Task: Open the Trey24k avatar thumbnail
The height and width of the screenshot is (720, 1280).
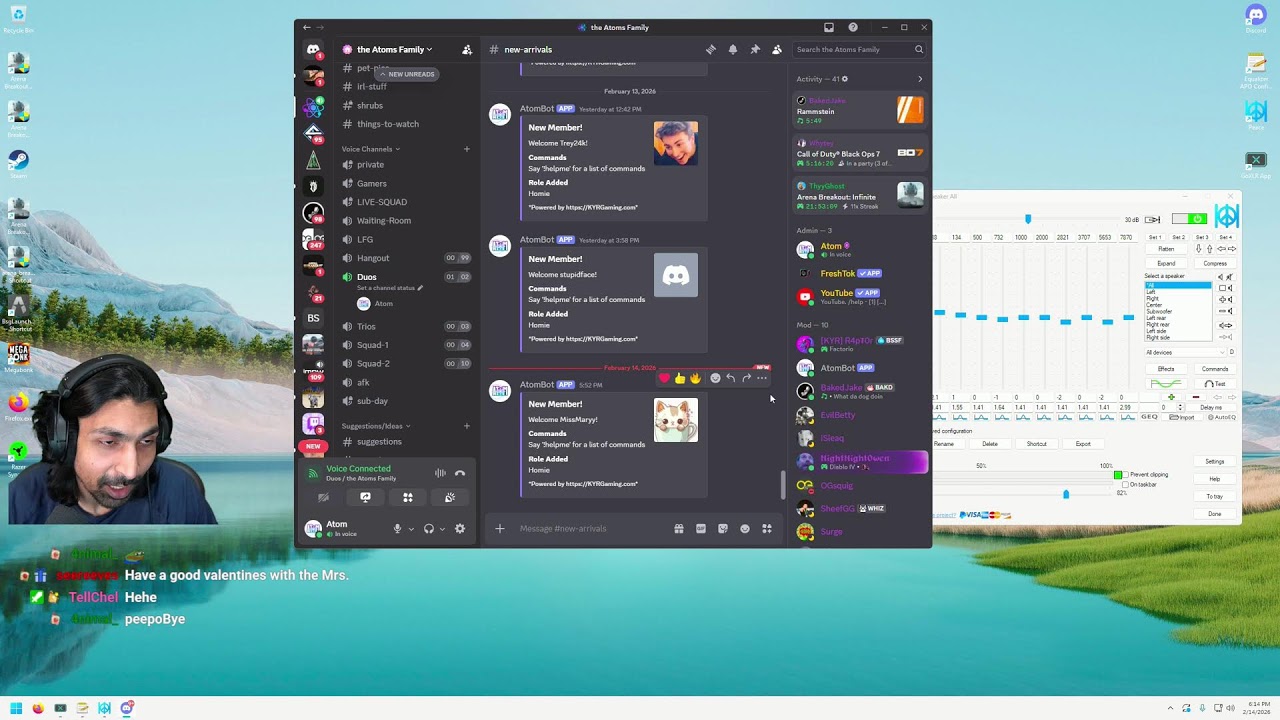Action: [676, 144]
